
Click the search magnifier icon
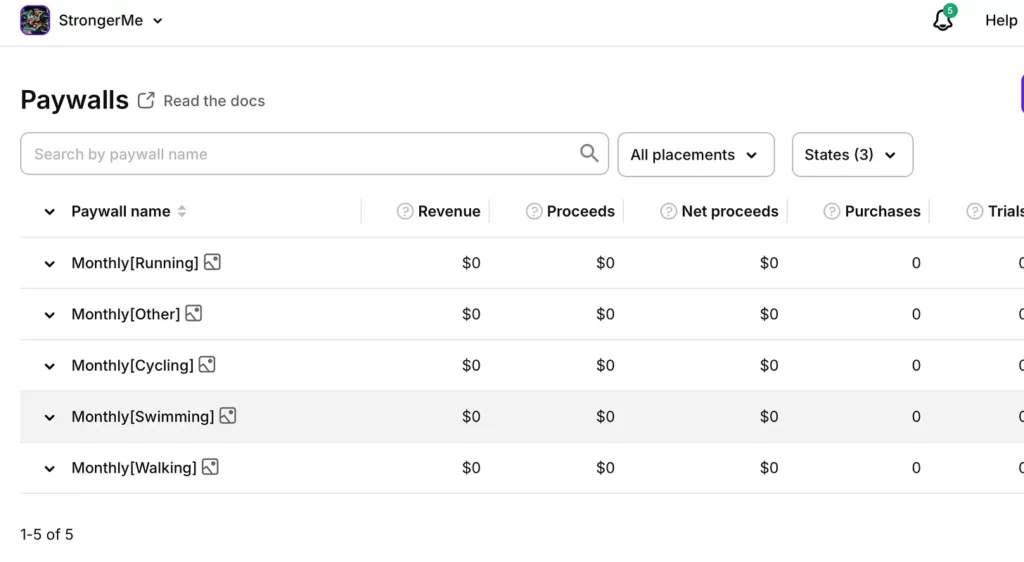coord(589,153)
